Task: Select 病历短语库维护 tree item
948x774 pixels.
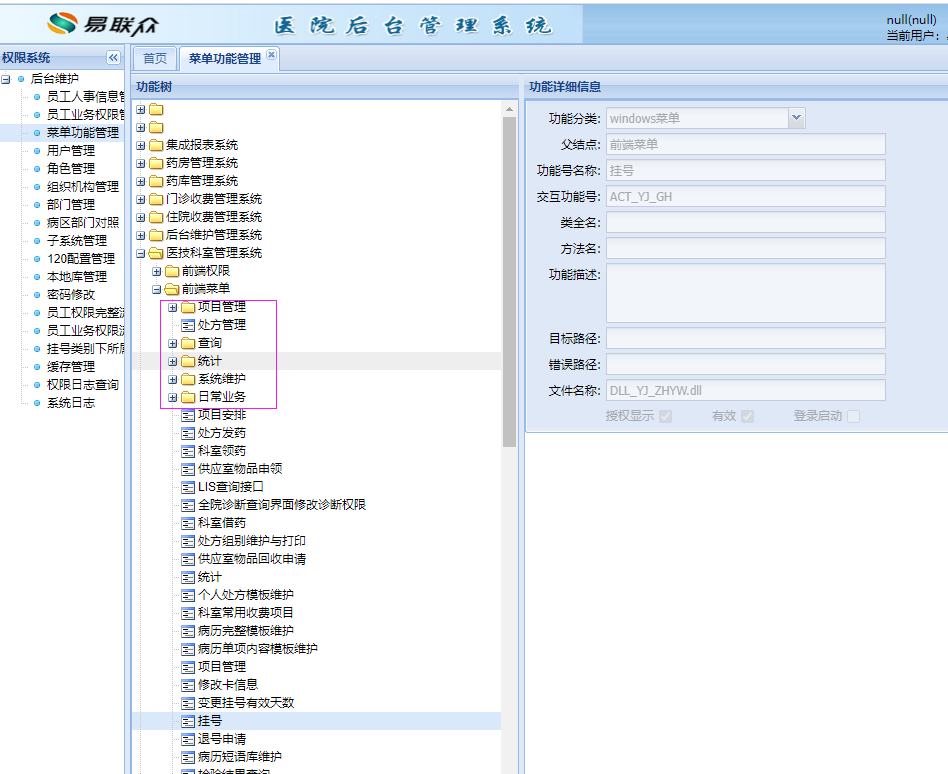Action: pyautogui.click(x=239, y=757)
